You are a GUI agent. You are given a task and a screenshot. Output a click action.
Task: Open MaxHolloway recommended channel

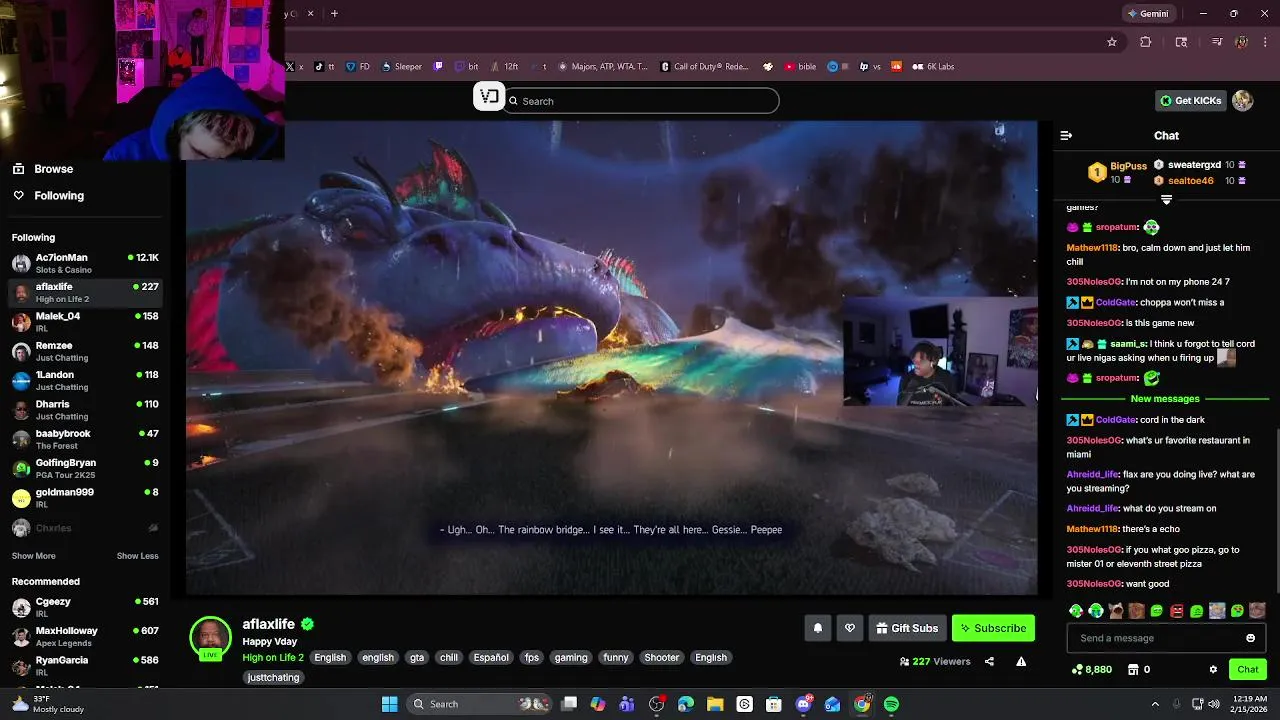tap(85, 636)
